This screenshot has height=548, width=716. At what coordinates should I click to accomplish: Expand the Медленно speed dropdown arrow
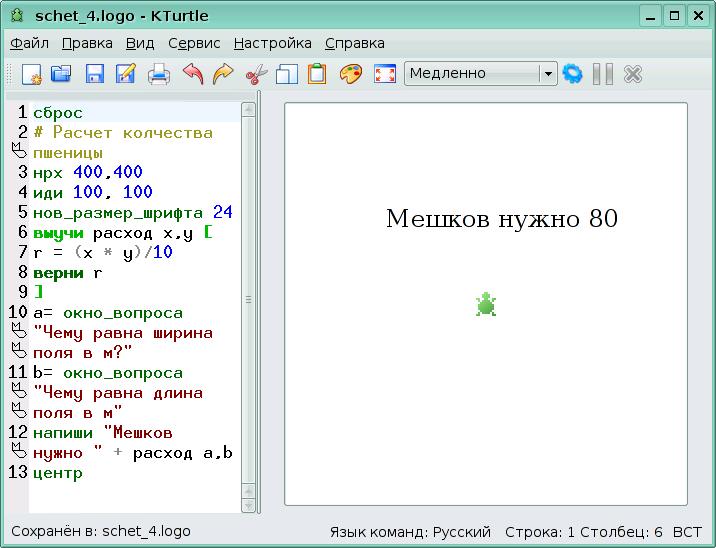(x=547, y=74)
